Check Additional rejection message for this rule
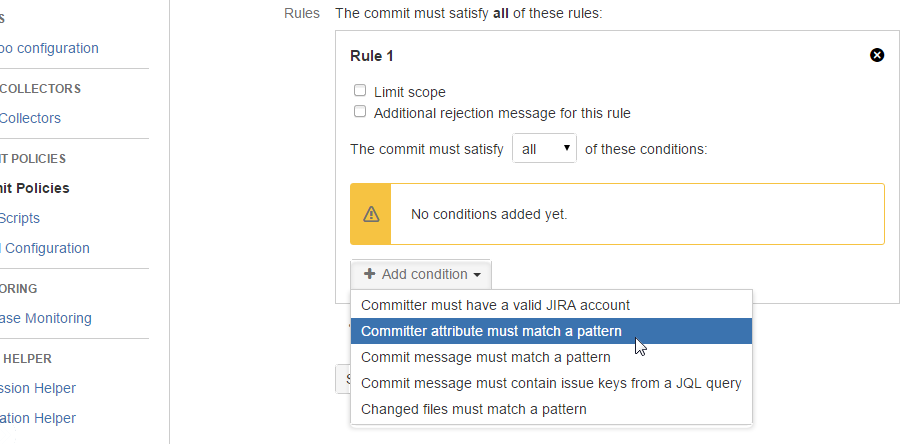Image resolution: width=920 pixels, height=444 pixels. point(360,112)
